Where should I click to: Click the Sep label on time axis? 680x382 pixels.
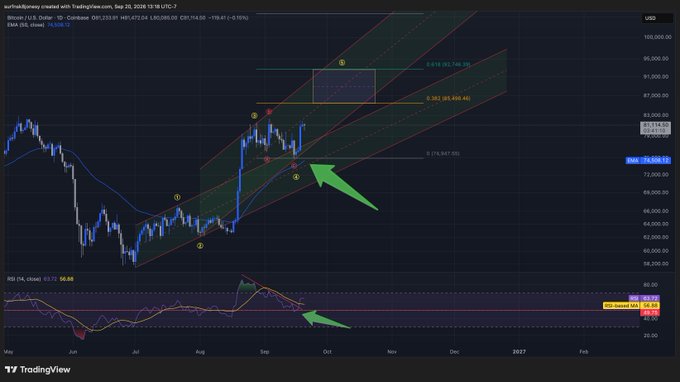coord(265,352)
